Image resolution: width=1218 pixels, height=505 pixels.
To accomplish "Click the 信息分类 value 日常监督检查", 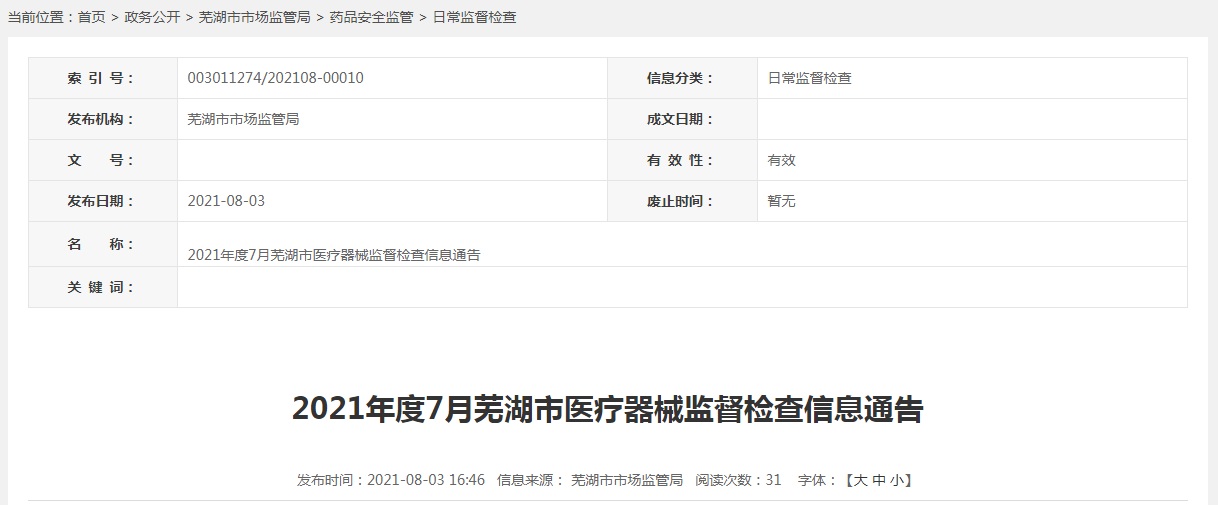I will [810, 78].
